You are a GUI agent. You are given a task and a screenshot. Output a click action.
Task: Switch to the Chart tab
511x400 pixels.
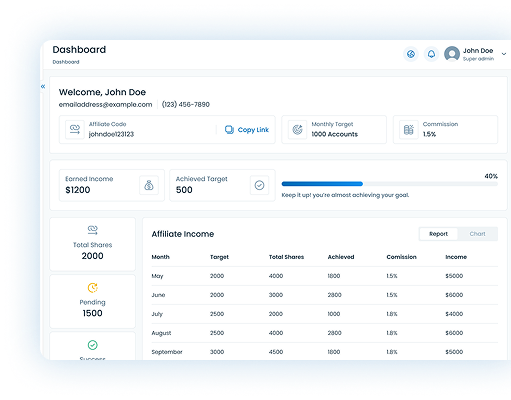tap(477, 234)
